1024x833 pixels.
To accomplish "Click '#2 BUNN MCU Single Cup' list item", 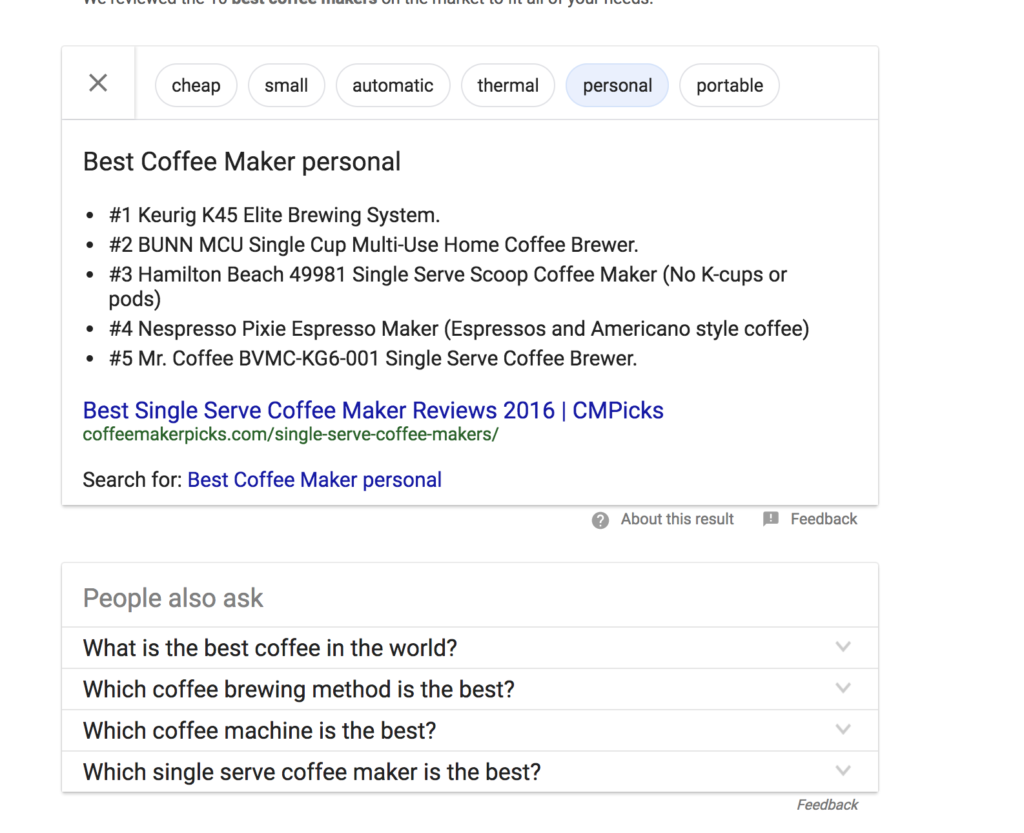I will coord(374,245).
